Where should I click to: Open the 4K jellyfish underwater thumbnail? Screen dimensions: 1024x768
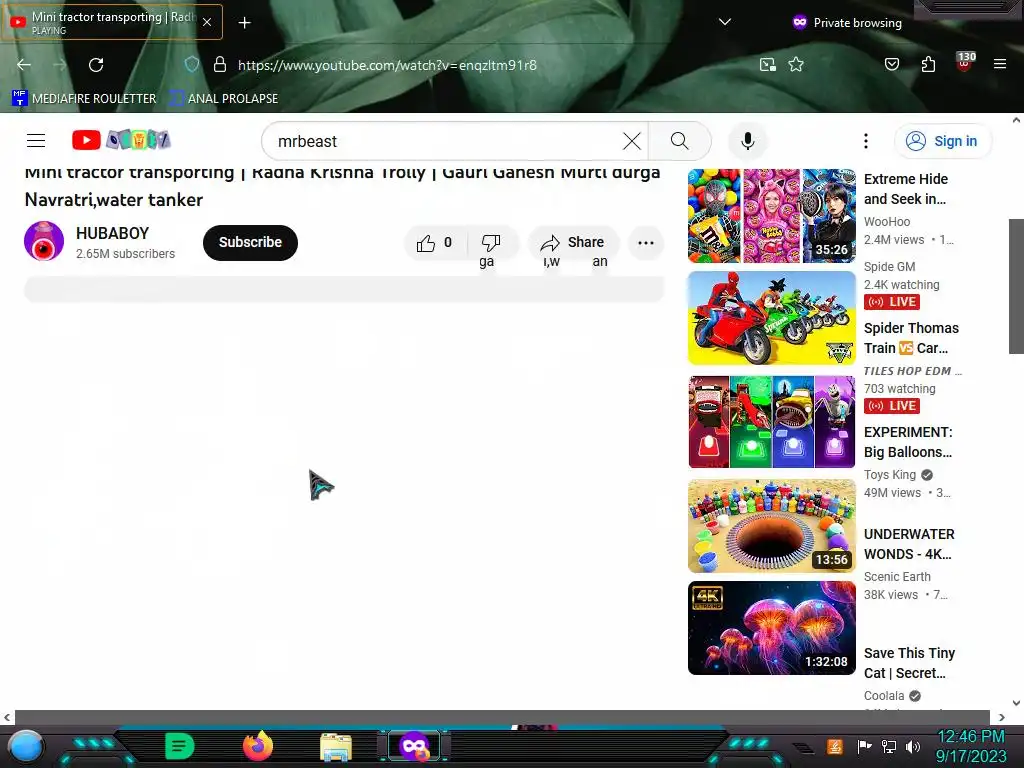click(x=771, y=628)
